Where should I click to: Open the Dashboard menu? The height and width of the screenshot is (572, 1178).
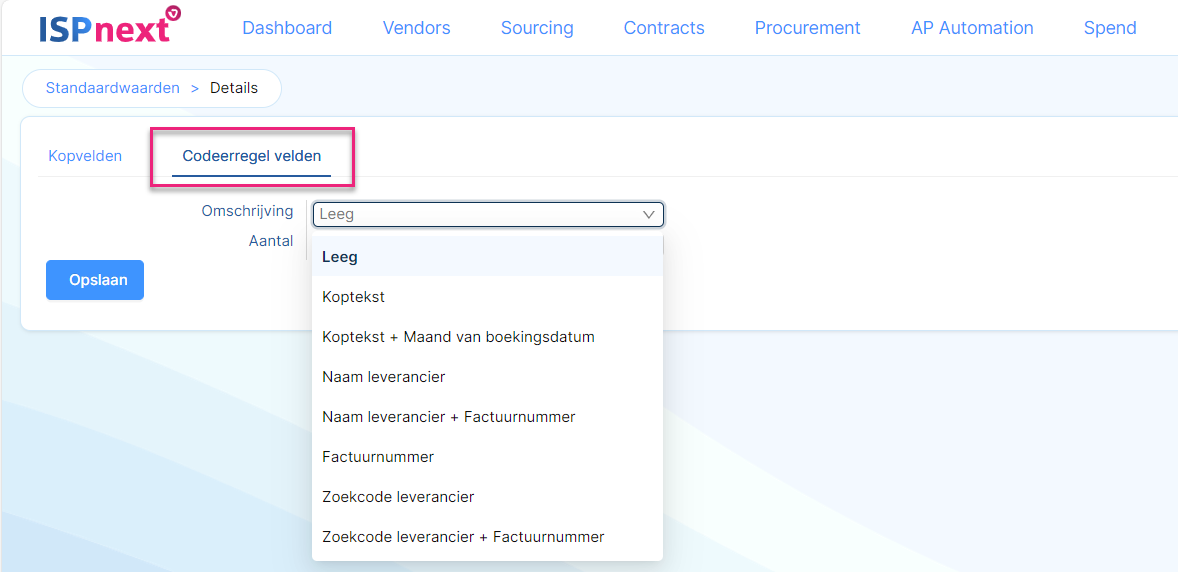(287, 29)
